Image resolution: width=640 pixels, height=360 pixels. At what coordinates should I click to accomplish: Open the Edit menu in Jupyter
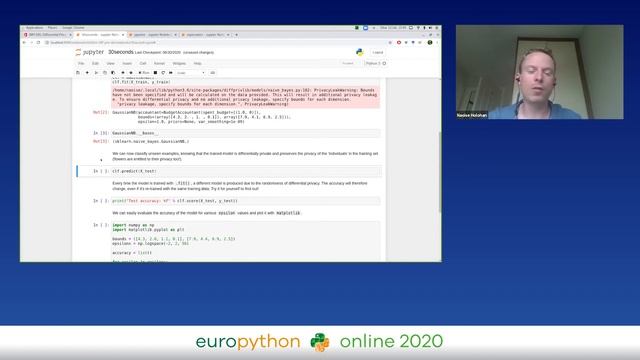pyautogui.click(x=95, y=63)
